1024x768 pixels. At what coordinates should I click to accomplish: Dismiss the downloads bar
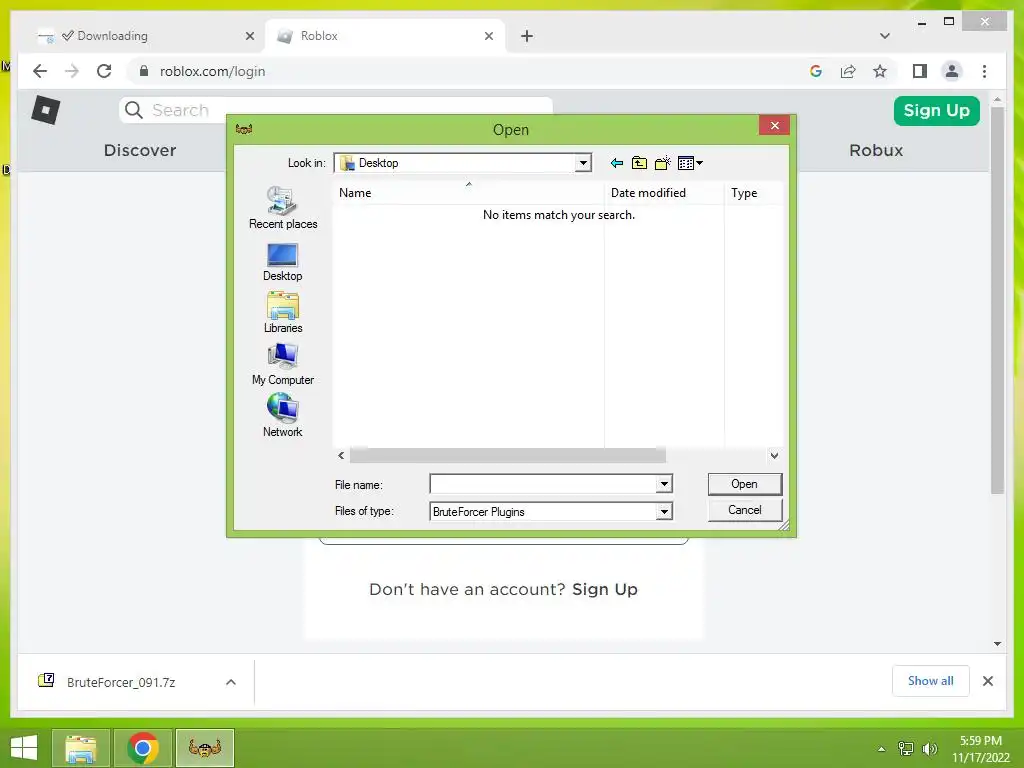(x=987, y=681)
